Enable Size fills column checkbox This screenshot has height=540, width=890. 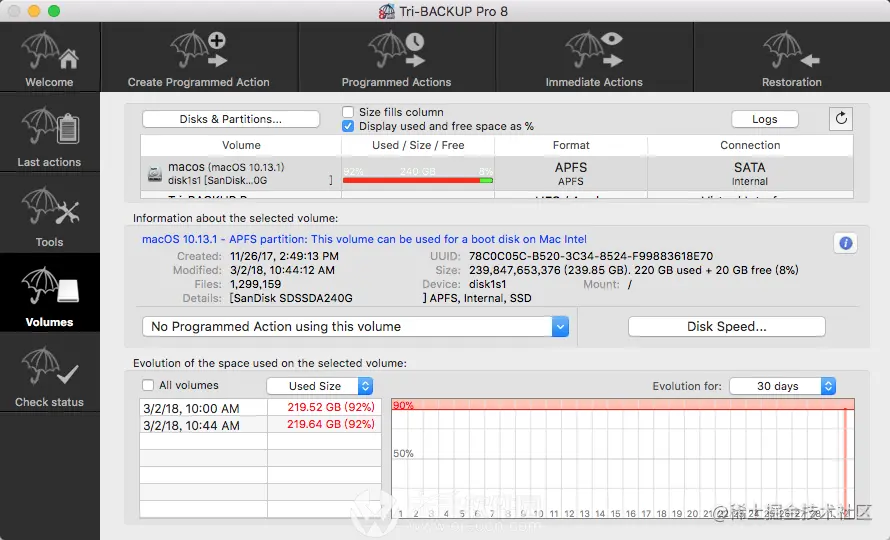348,112
